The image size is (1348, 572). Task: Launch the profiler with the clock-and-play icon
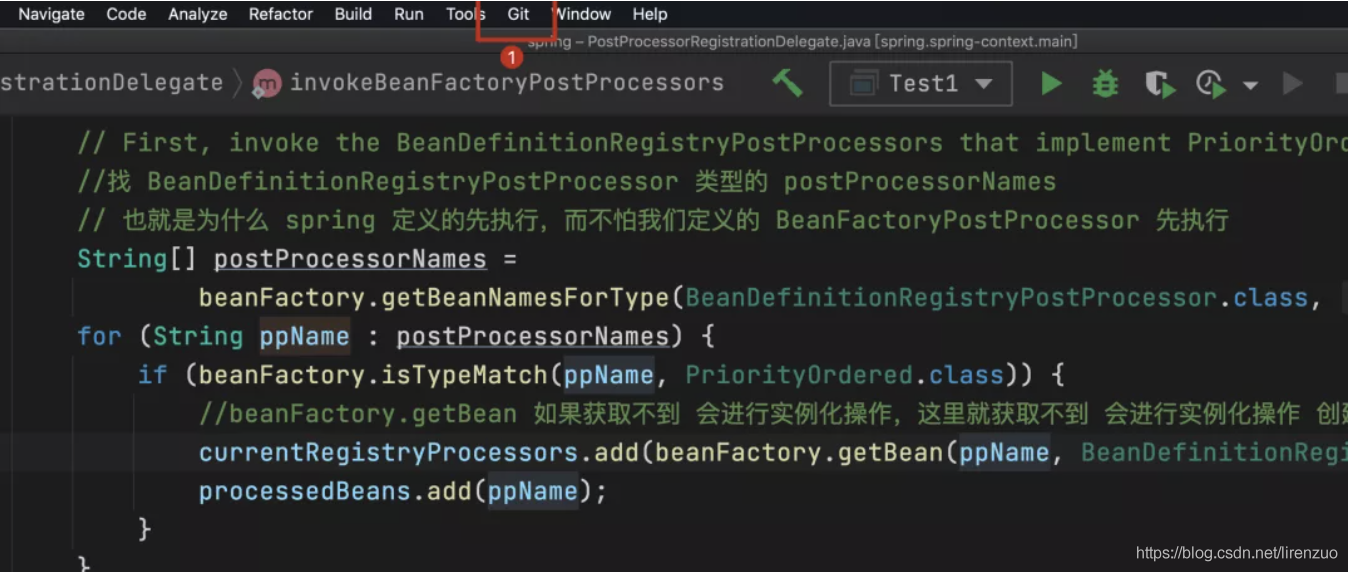click(x=1211, y=84)
